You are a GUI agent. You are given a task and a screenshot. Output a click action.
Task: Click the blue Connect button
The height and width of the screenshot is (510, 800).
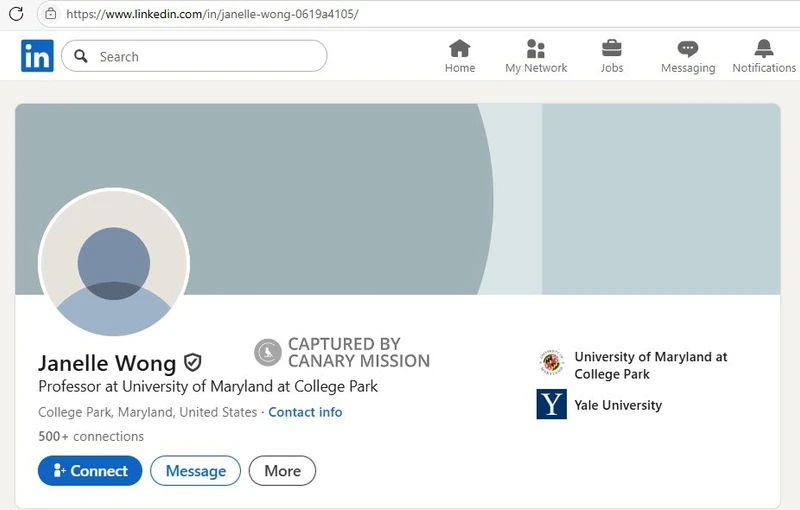tap(90, 471)
